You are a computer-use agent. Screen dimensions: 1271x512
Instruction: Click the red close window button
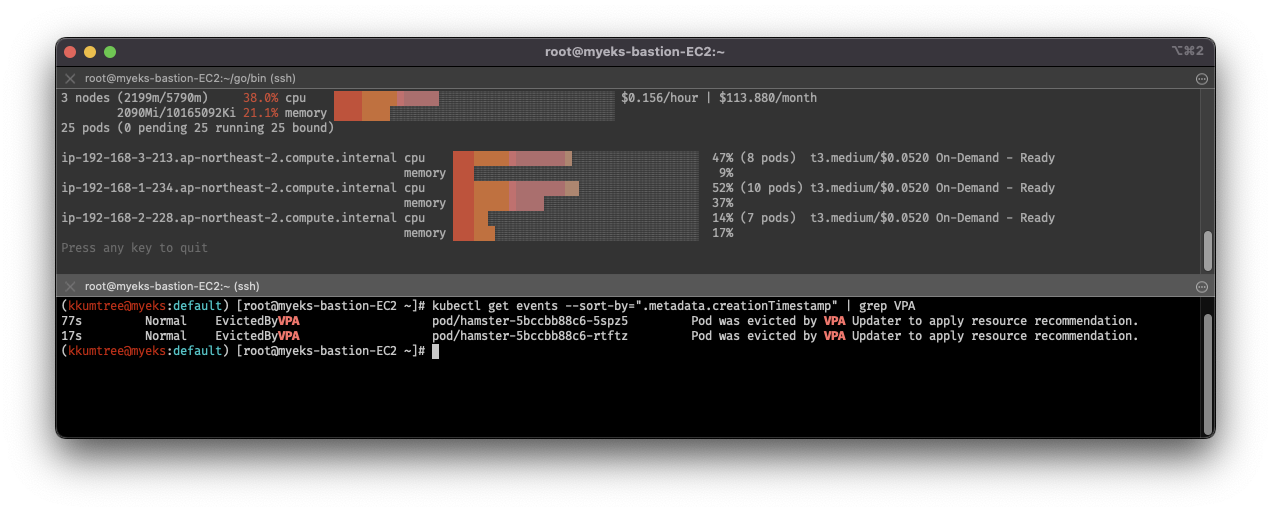coord(70,51)
